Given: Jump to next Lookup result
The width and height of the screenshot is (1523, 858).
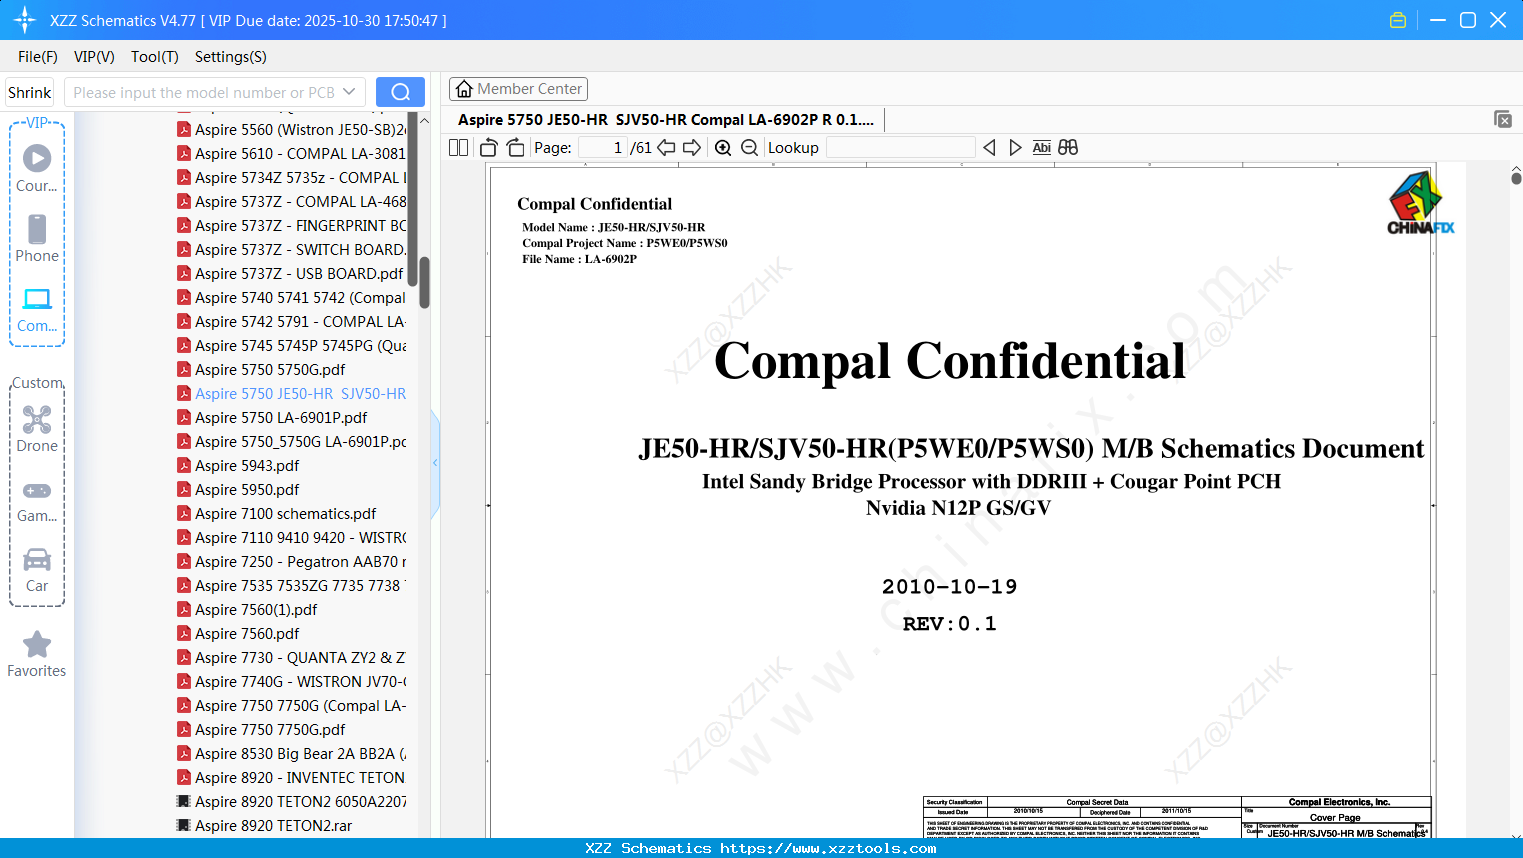Looking at the screenshot, I should point(1015,148).
